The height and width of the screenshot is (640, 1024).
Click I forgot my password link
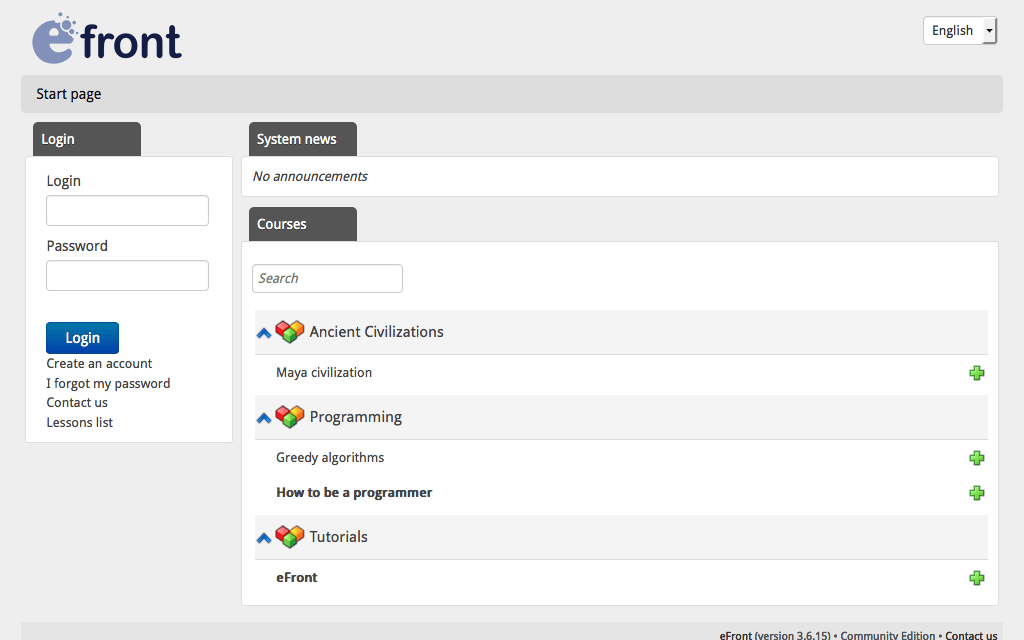point(108,383)
